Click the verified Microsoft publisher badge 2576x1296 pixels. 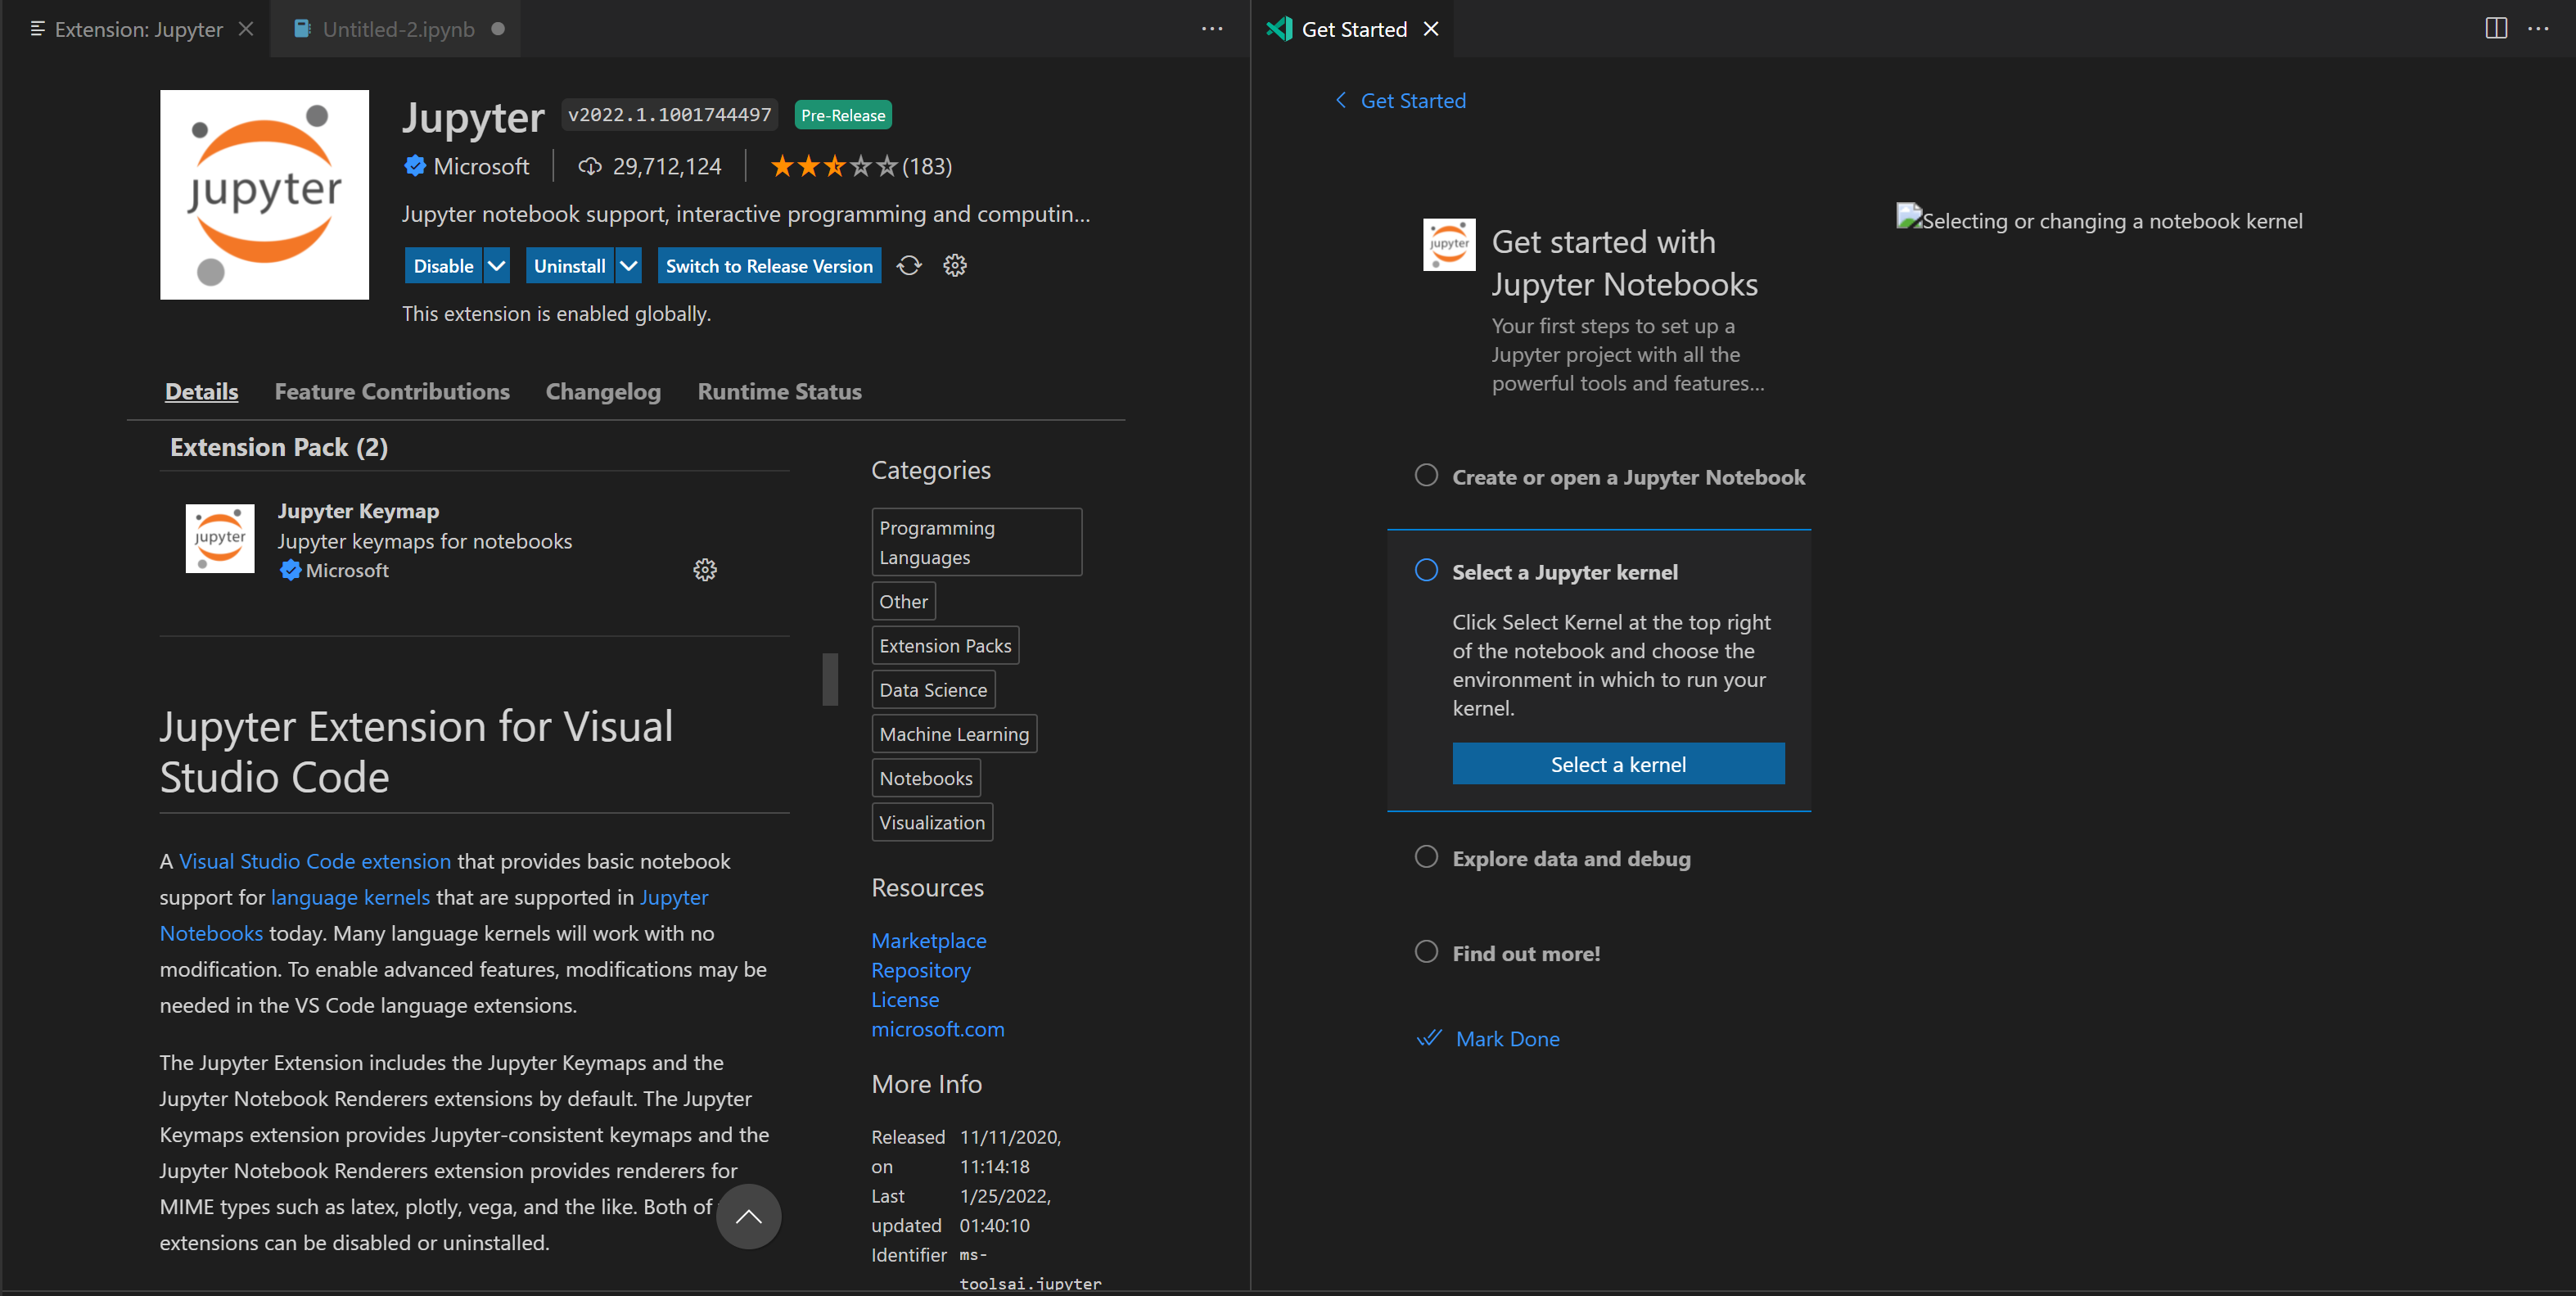(416, 166)
